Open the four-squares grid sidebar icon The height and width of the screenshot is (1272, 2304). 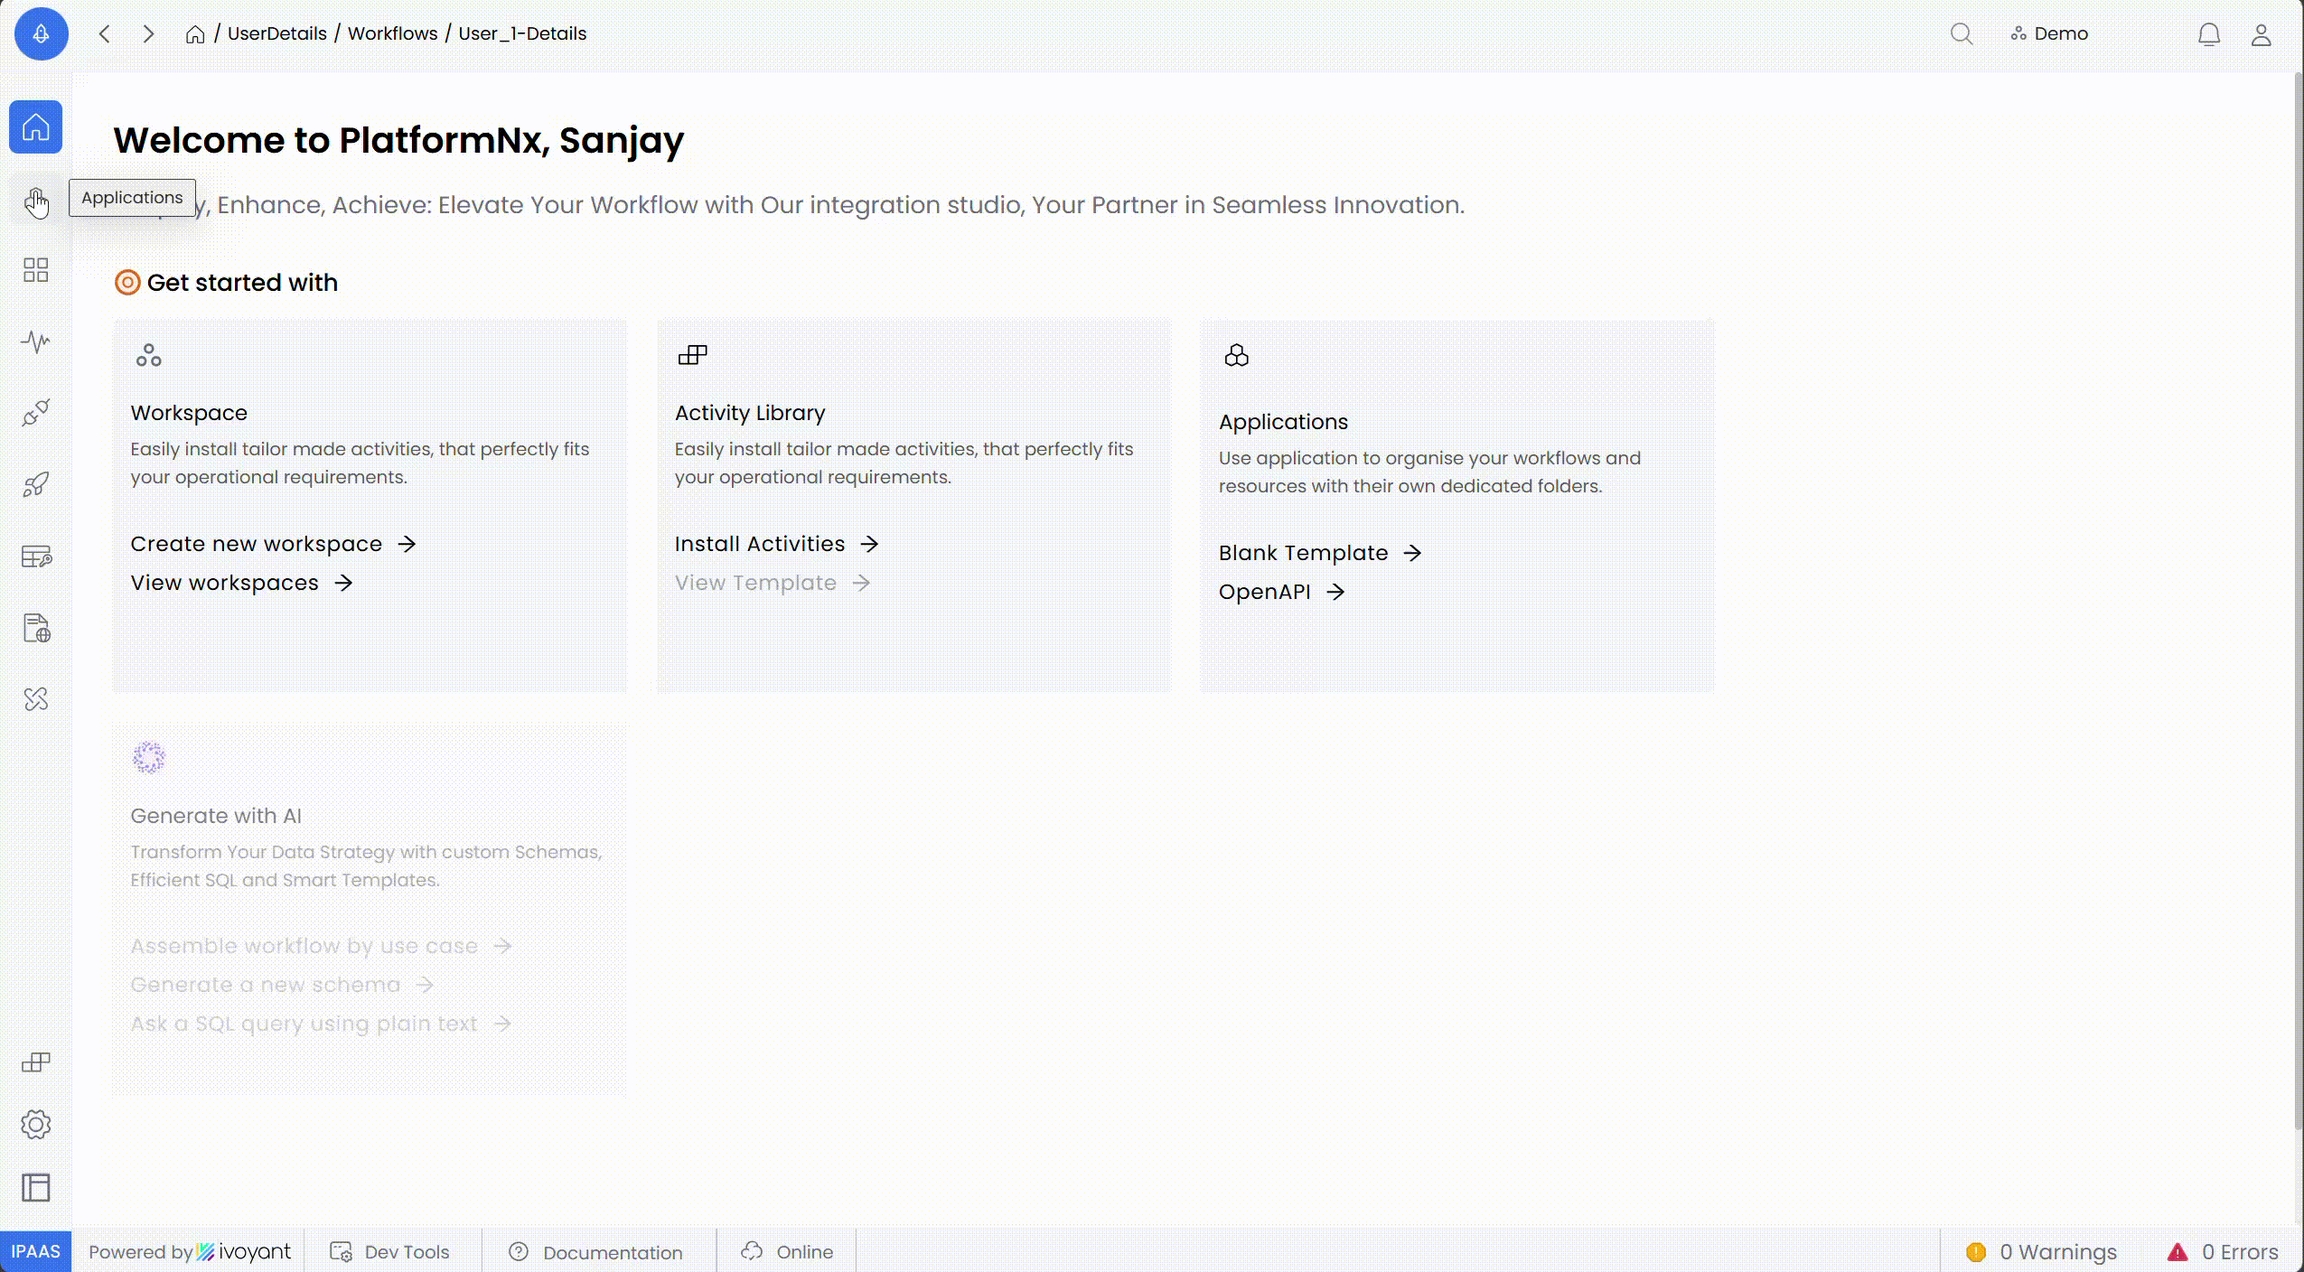point(36,270)
